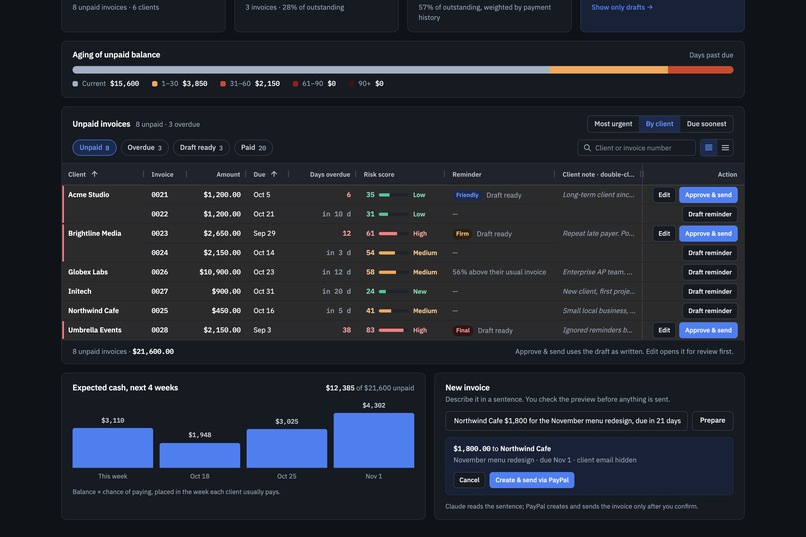806x537 pixels.
Task: Click the Client note column header
Action: 598,175
